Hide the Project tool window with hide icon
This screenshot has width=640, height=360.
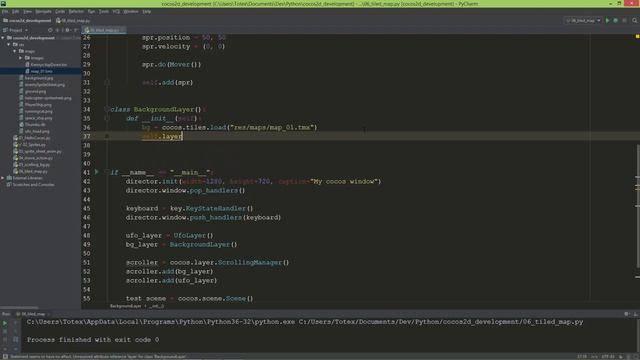pyautogui.click(x=76, y=30)
